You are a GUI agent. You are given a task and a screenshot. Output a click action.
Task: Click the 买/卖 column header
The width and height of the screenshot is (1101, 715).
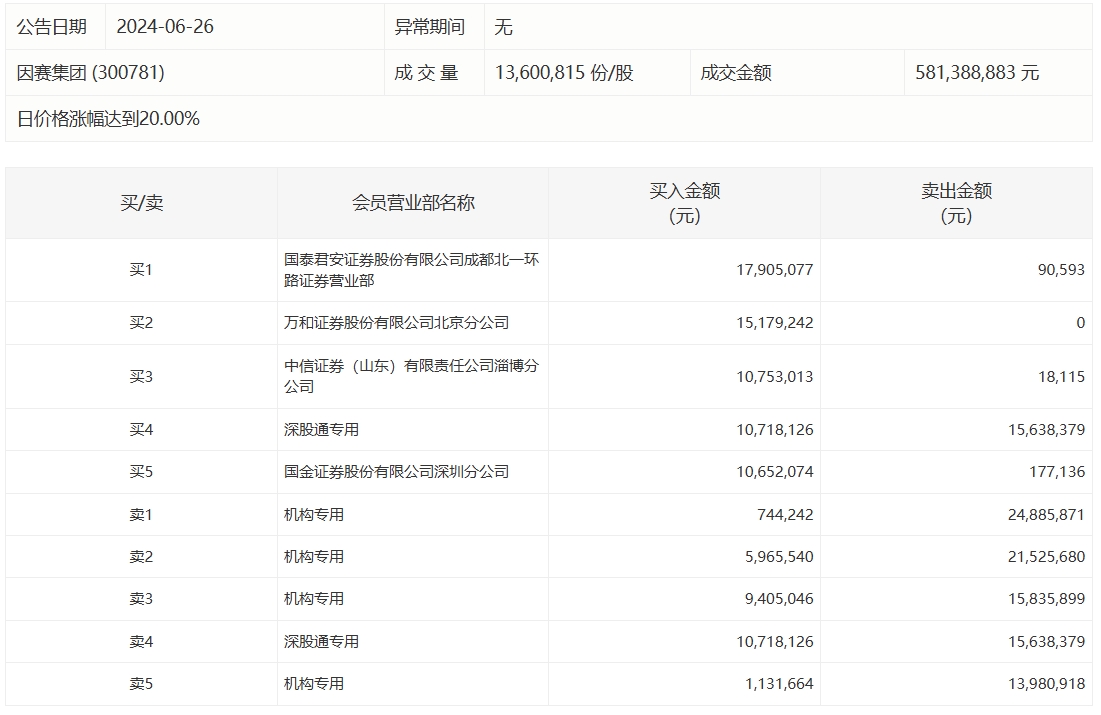(141, 203)
